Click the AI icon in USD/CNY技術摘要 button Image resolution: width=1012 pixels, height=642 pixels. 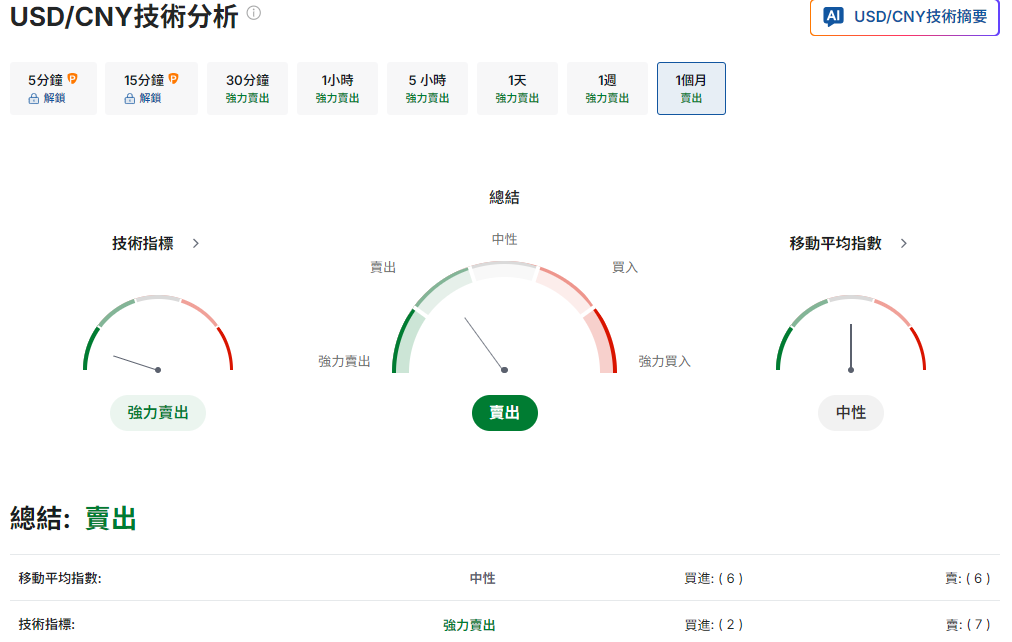[x=833, y=17]
